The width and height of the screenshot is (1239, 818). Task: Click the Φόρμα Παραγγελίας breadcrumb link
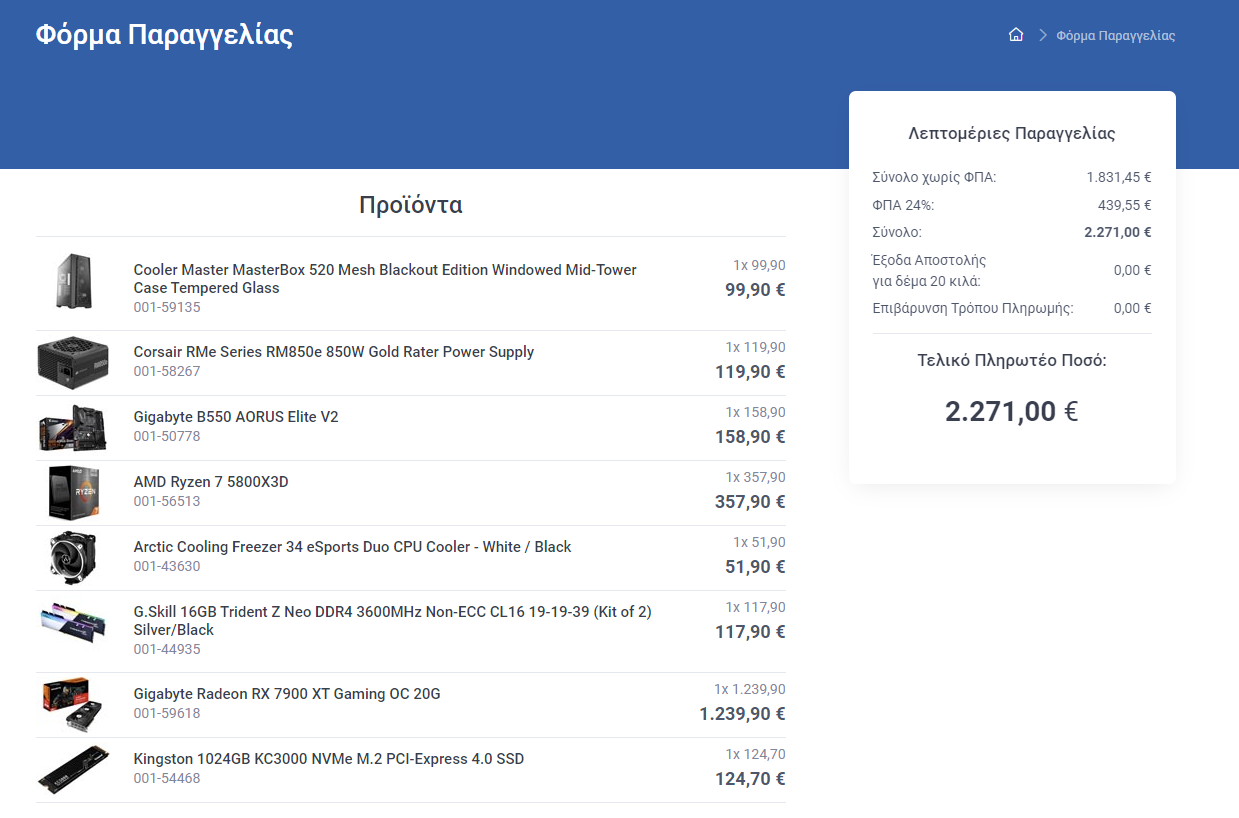pyautogui.click(x=1115, y=36)
